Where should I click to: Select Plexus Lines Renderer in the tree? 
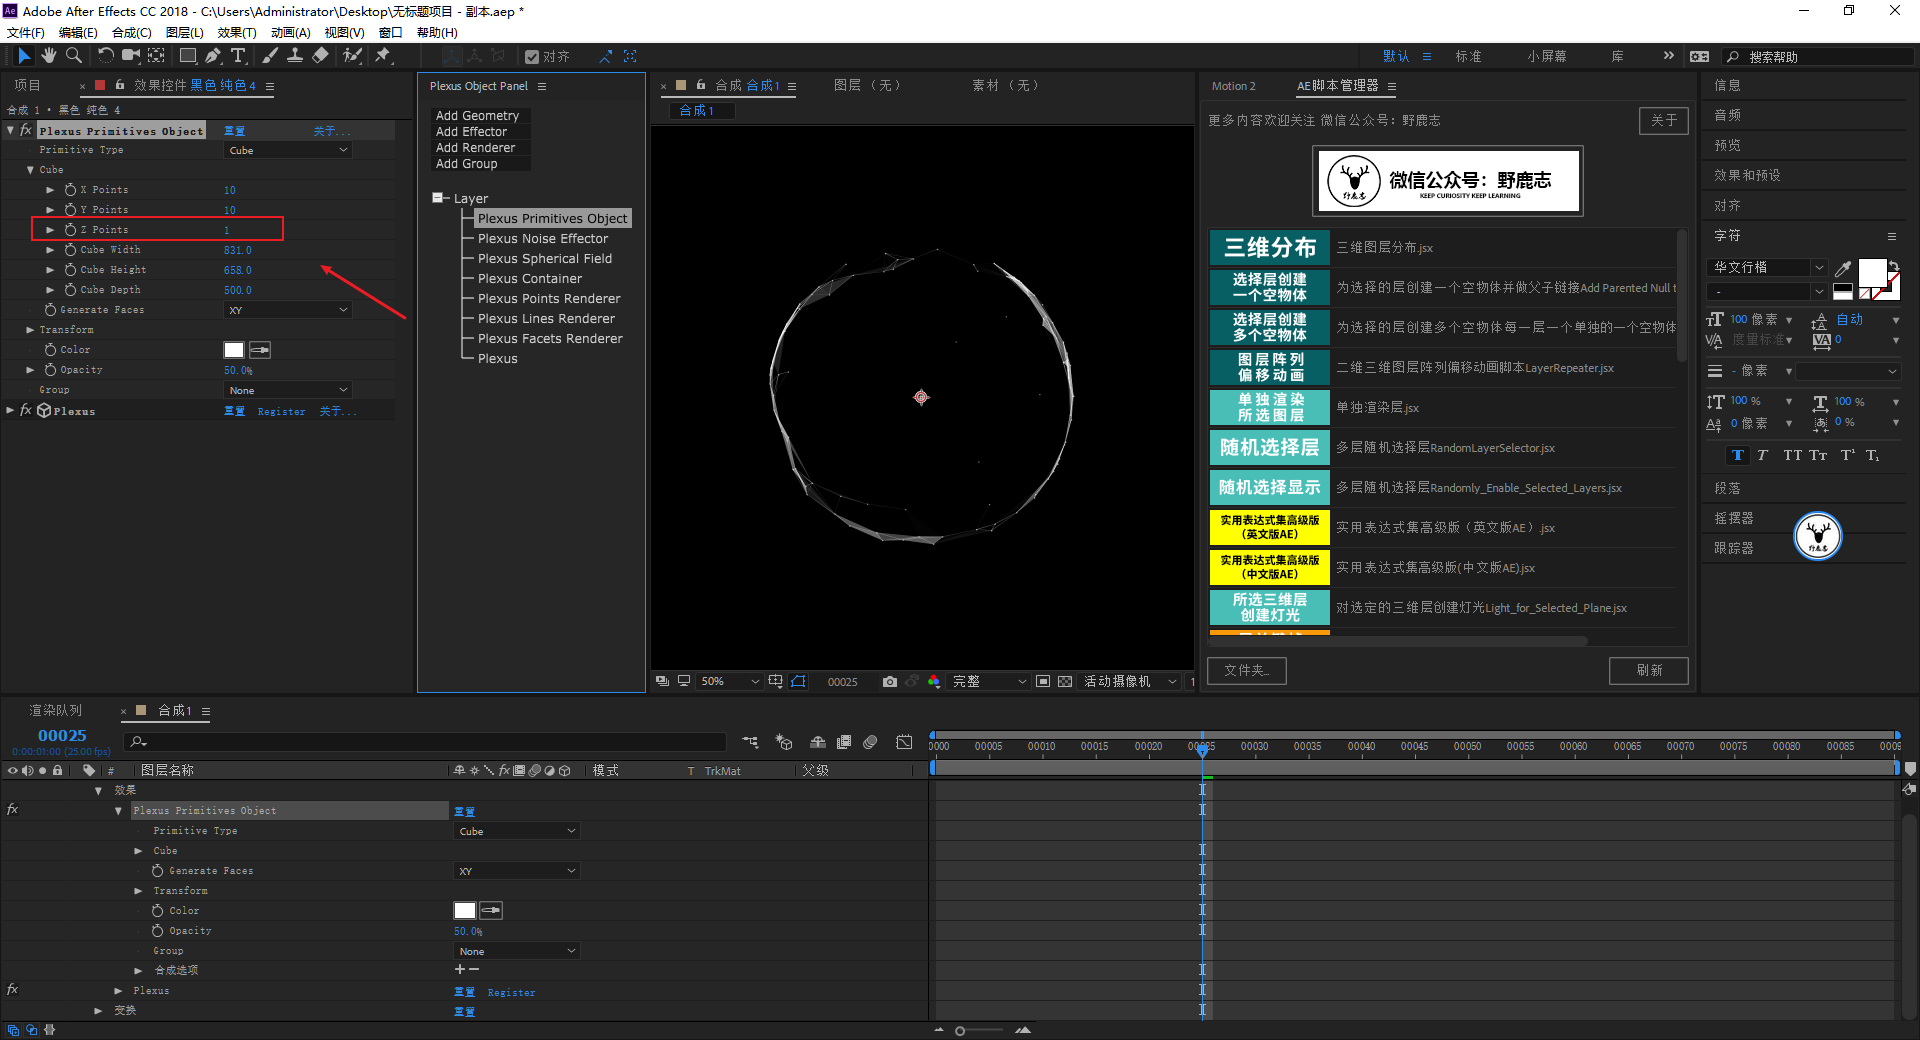click(546, 319)
